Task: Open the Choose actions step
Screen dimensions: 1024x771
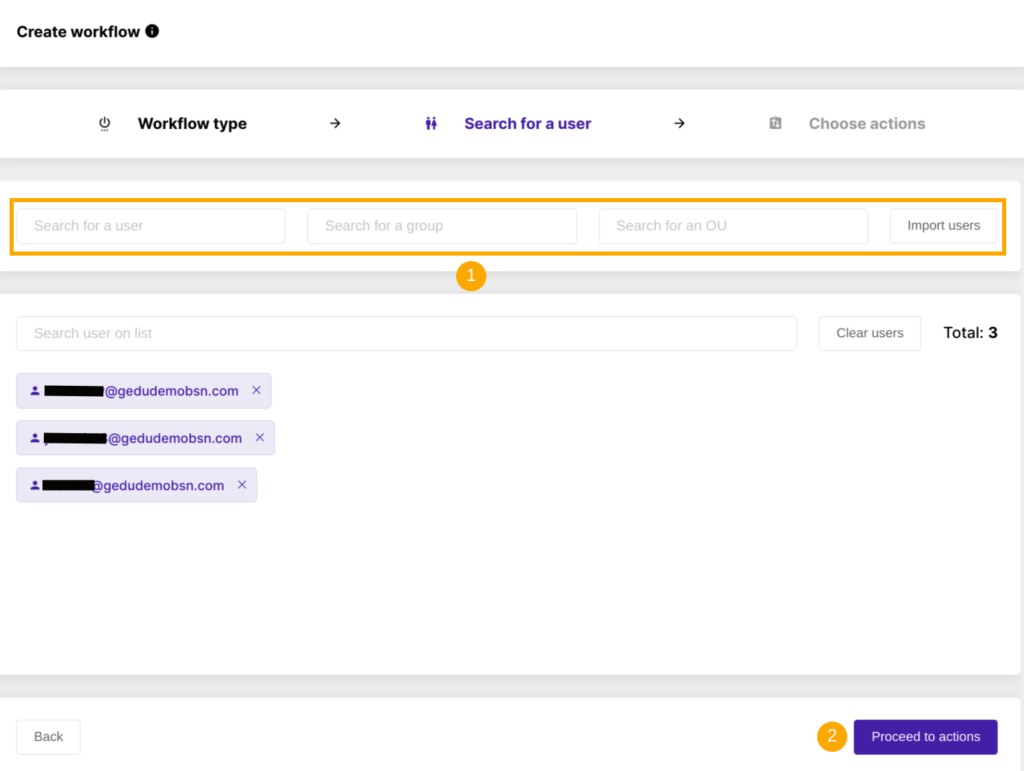Action: pos(866,124)
